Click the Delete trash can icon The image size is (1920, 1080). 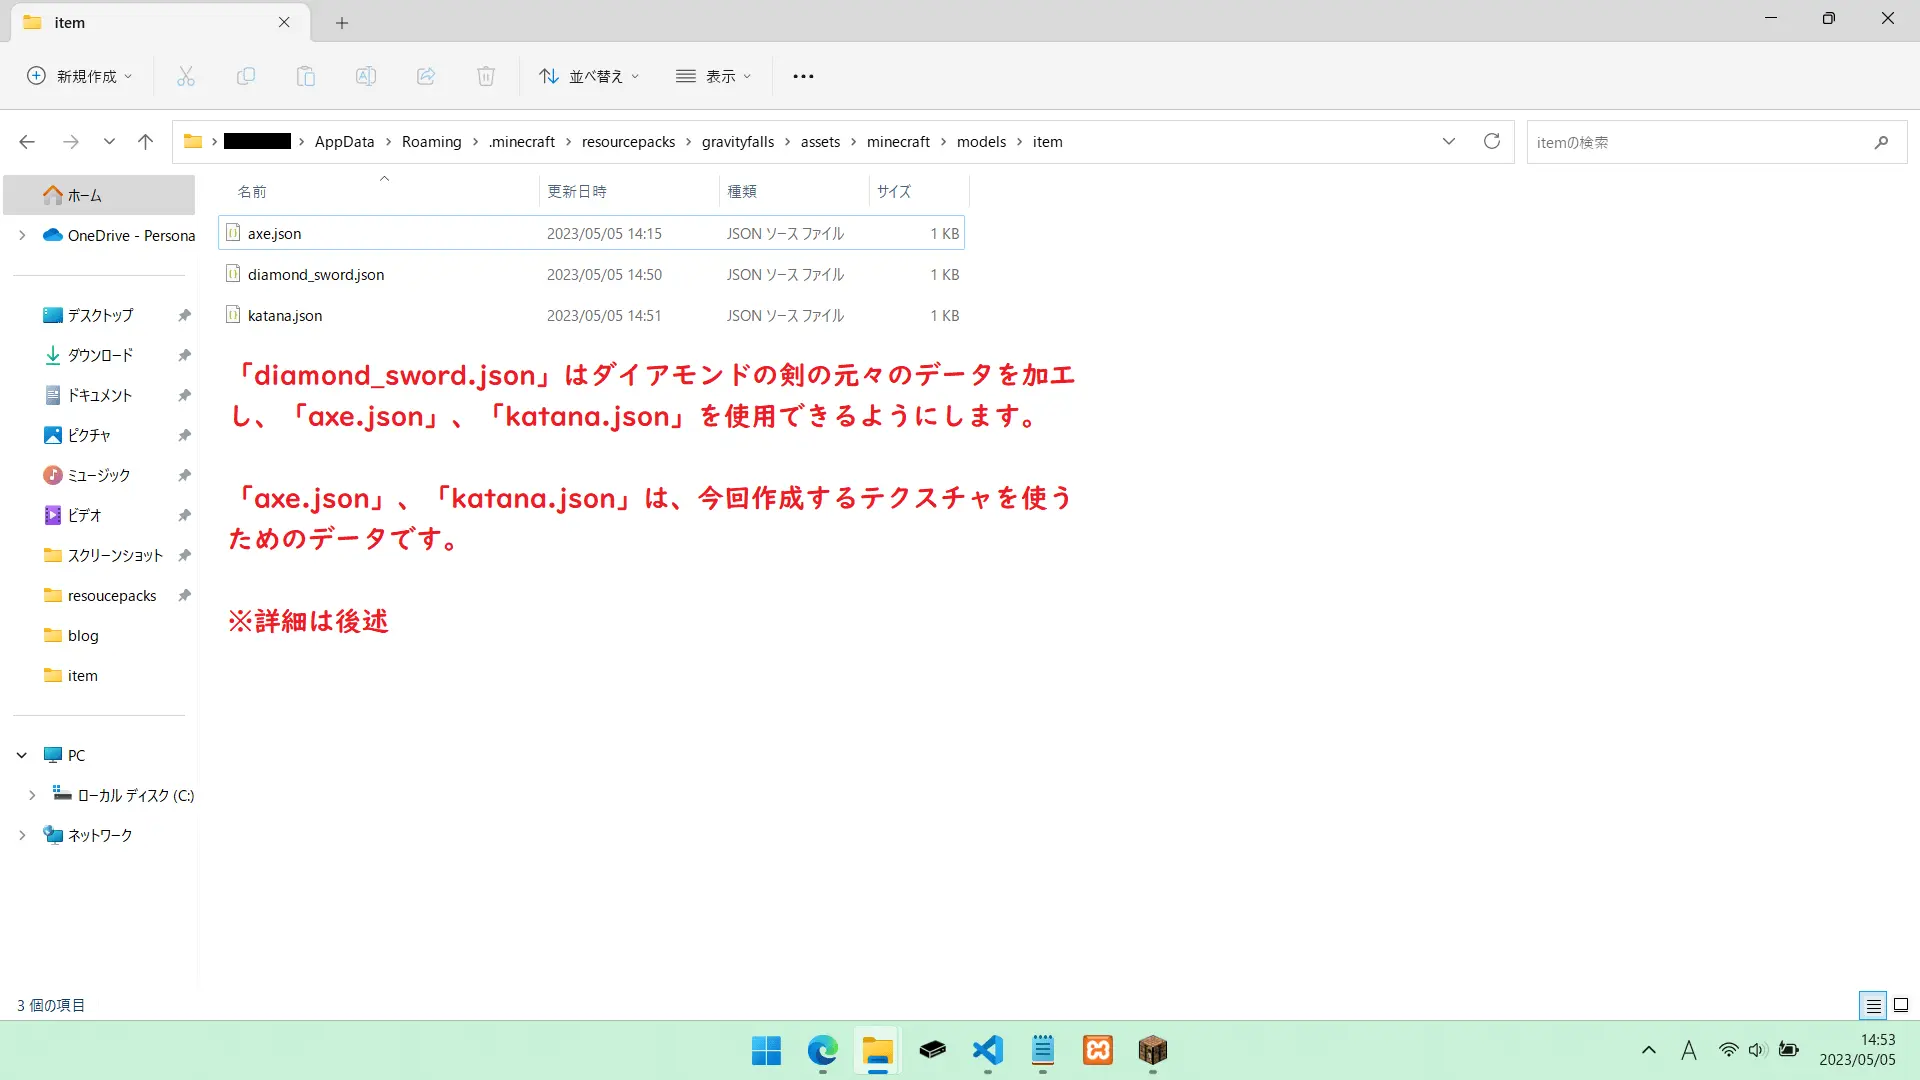point(486,76)
